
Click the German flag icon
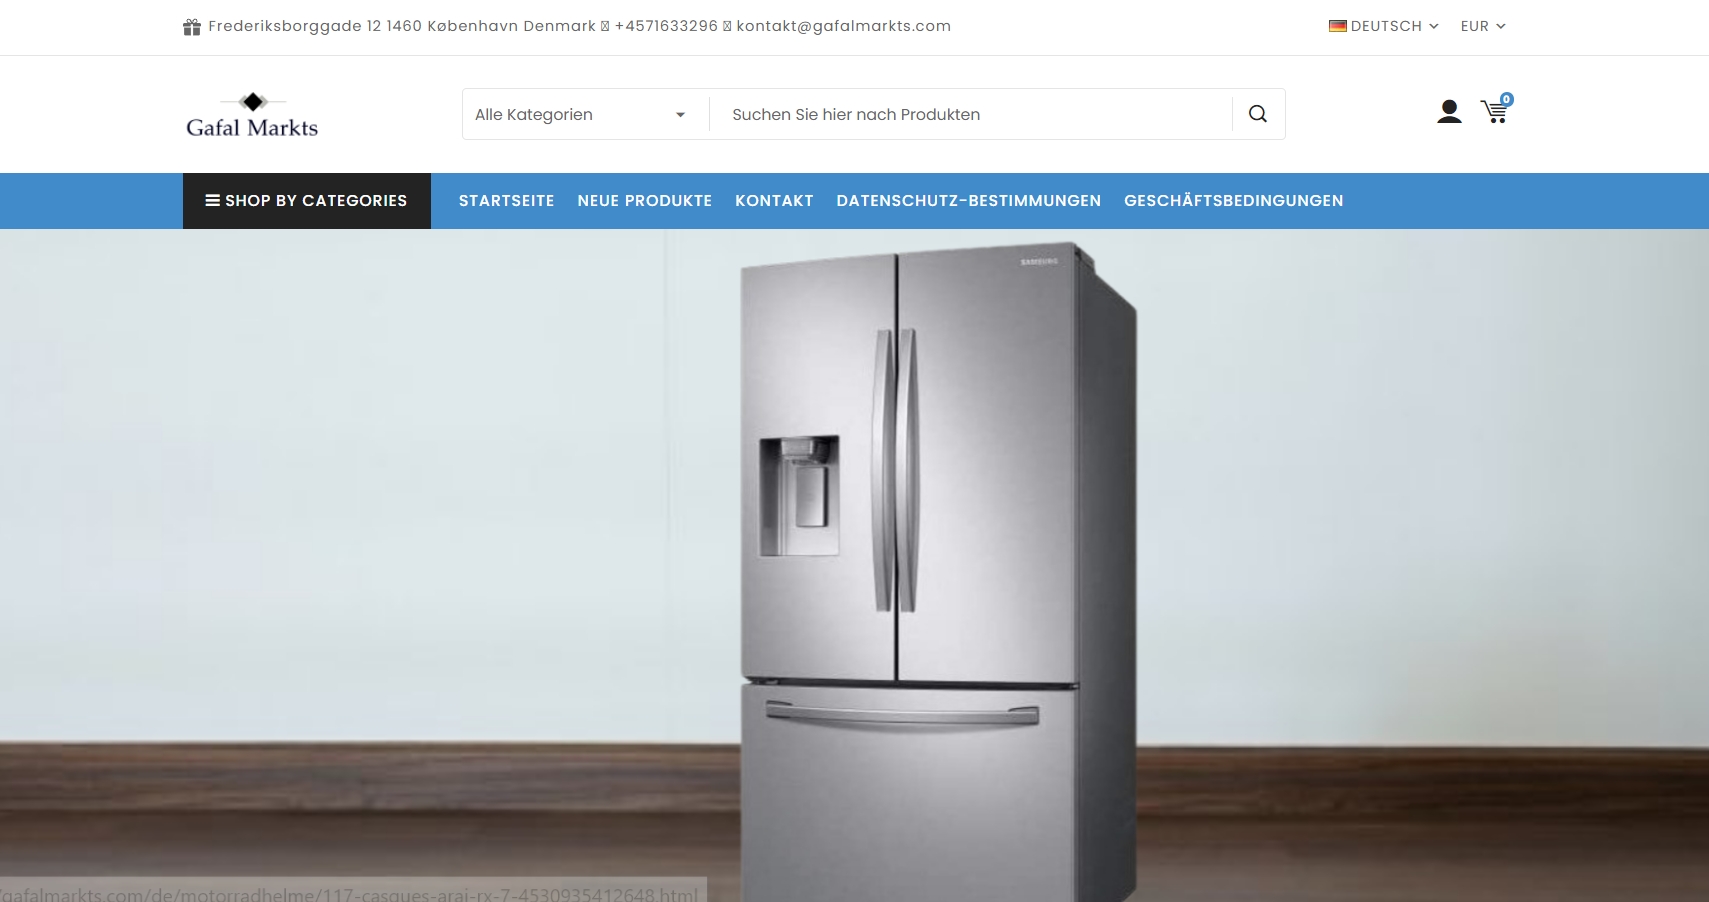(x=1337, y=26)
